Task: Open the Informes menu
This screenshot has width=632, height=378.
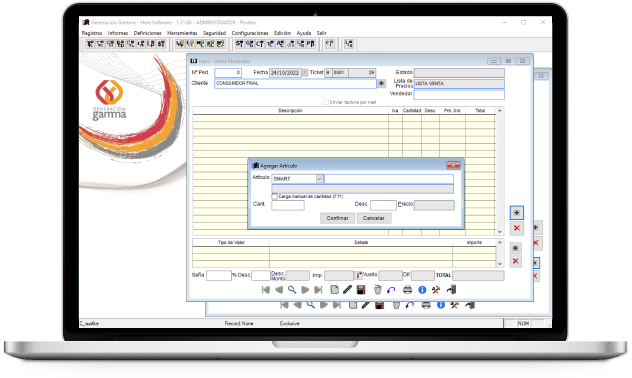Action: [118, 33]
